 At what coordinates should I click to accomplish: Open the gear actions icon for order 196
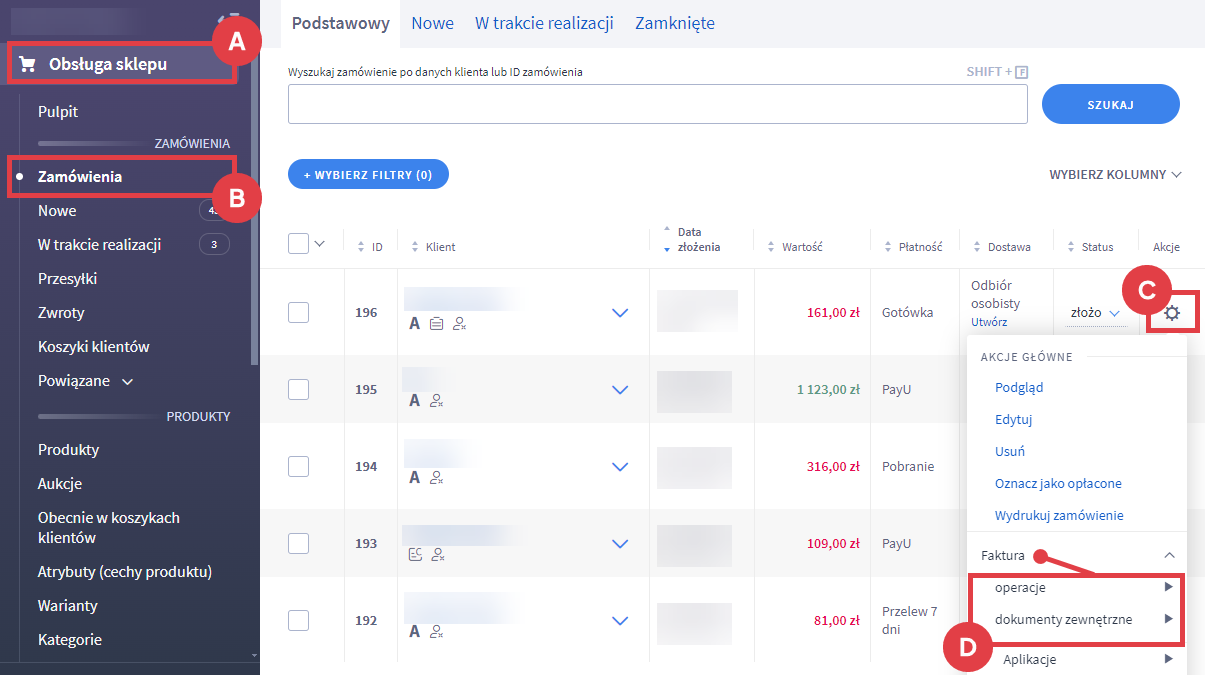[x=1172, y=313]
